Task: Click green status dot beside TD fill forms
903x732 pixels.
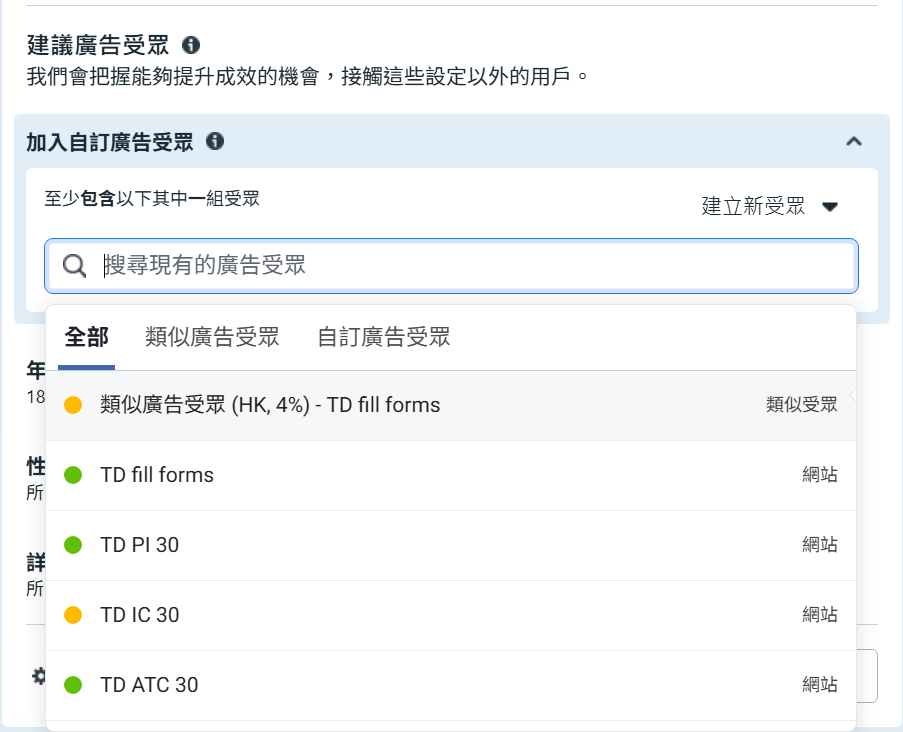Action: pos(73,475)
